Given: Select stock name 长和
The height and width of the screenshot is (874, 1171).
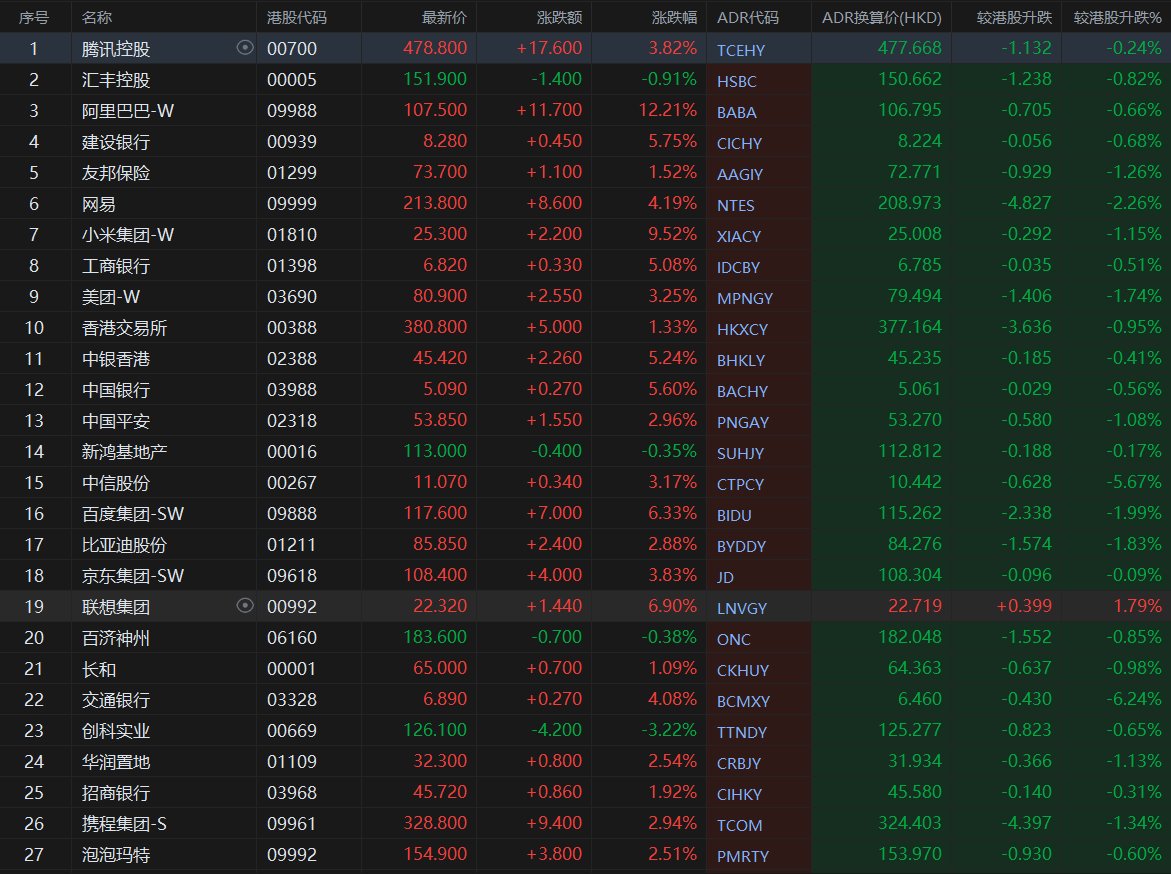Looking at the screenshot, I should coord(99,669).
